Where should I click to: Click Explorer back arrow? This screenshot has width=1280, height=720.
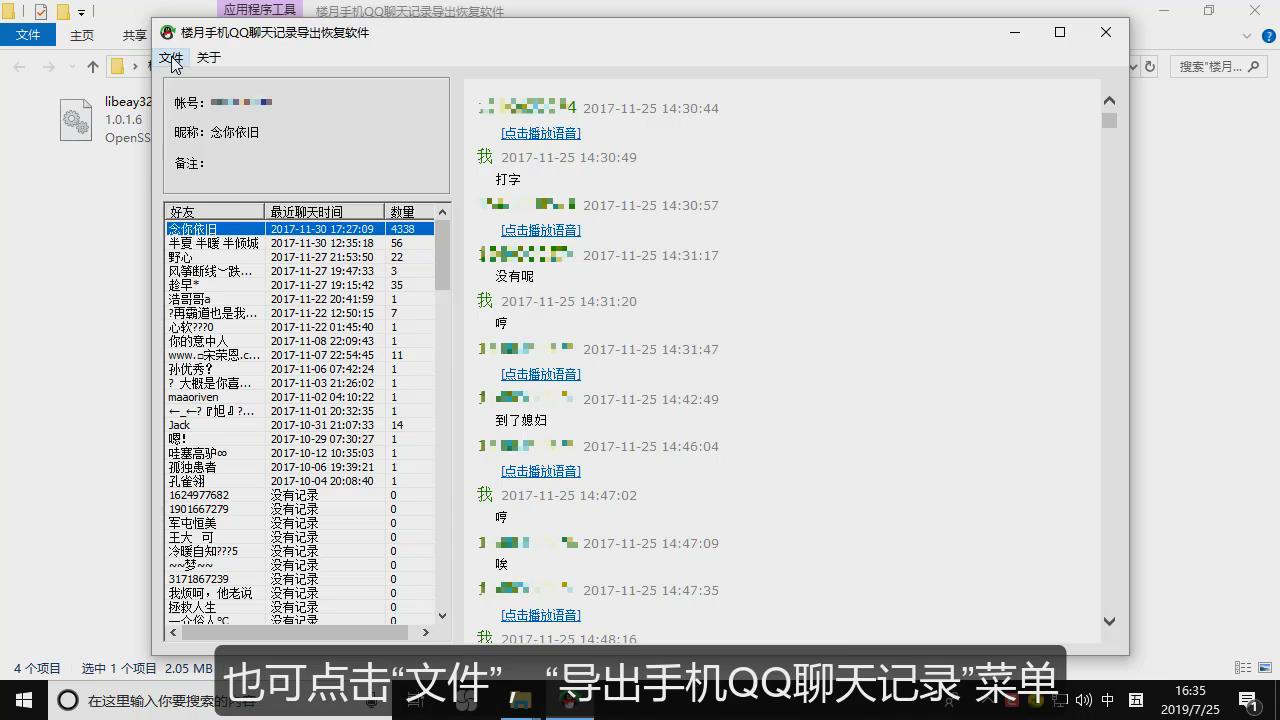(19, 67)
